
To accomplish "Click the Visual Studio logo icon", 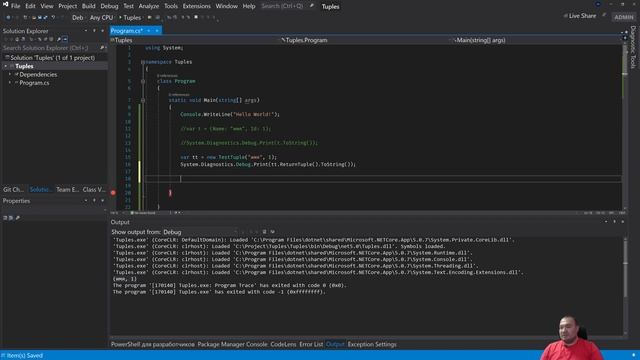I will 5,5.
